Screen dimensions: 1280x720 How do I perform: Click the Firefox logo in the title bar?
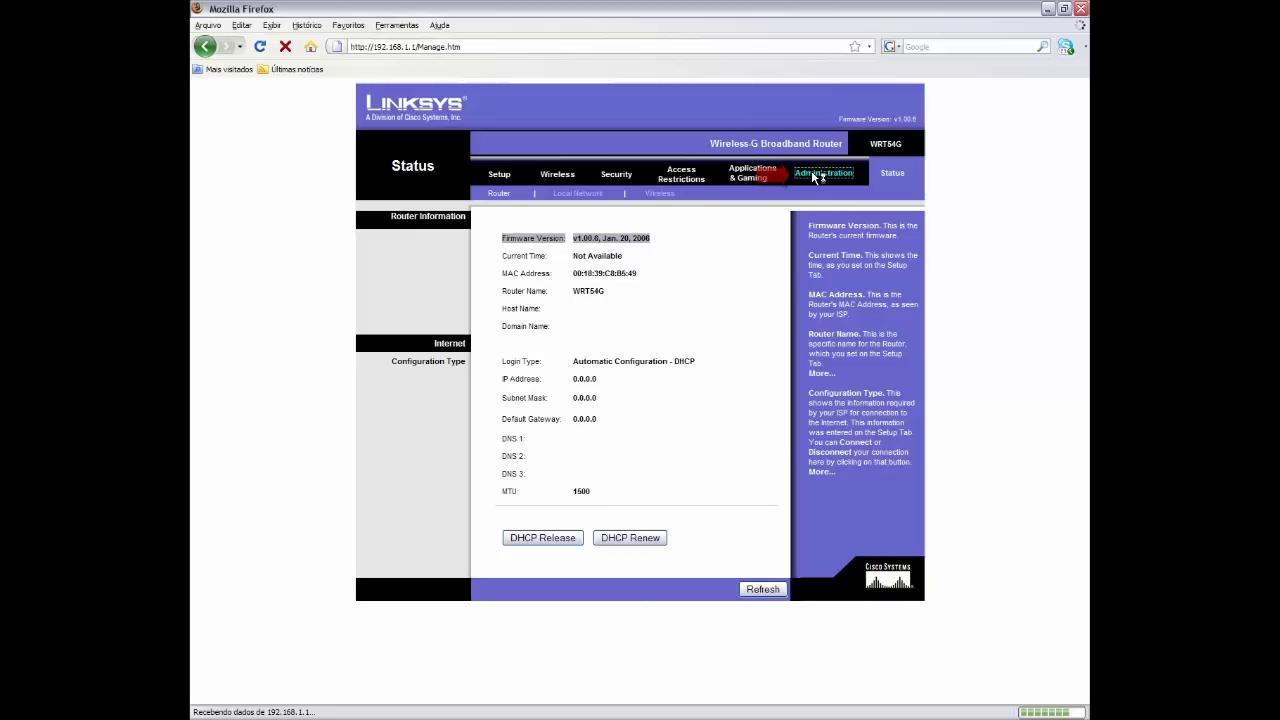[x=198, y=8]
